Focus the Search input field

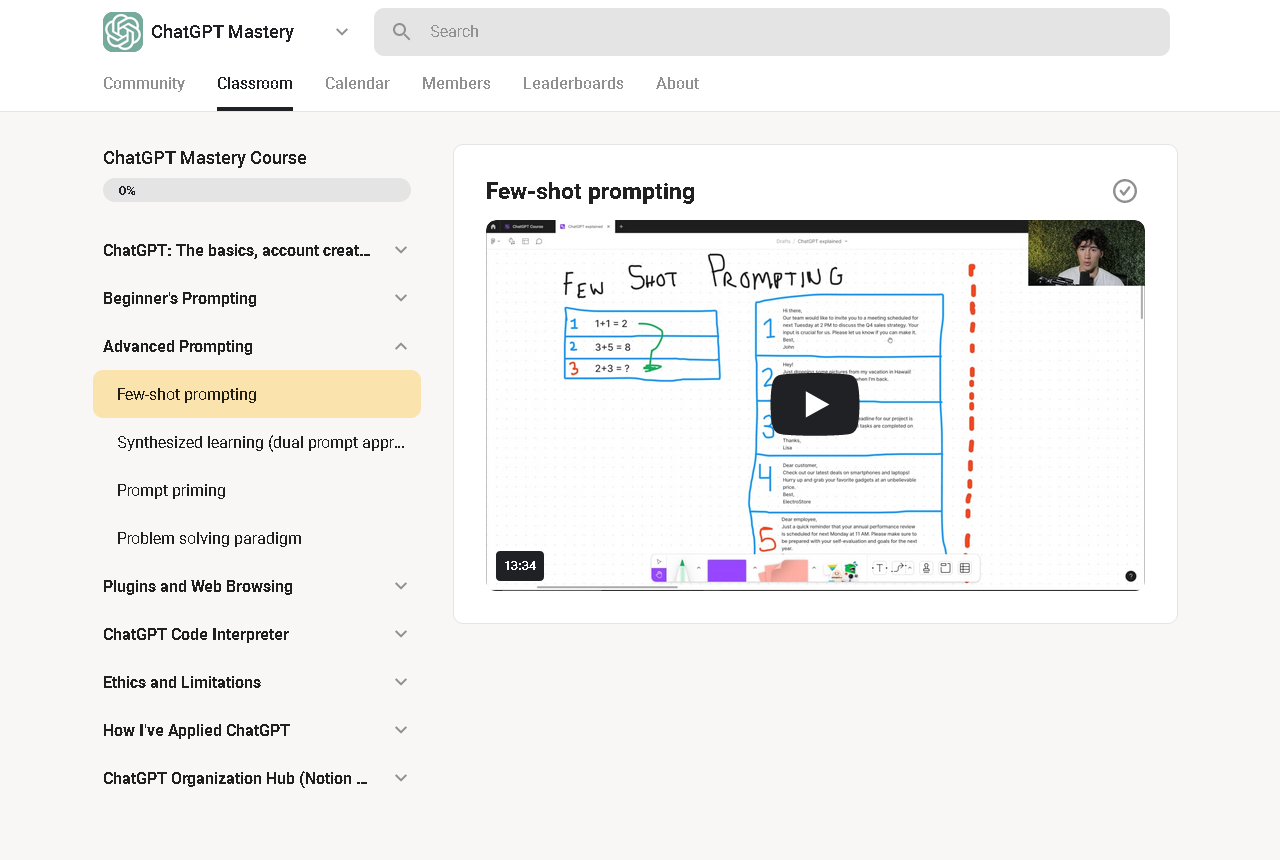tap(772, 32)
